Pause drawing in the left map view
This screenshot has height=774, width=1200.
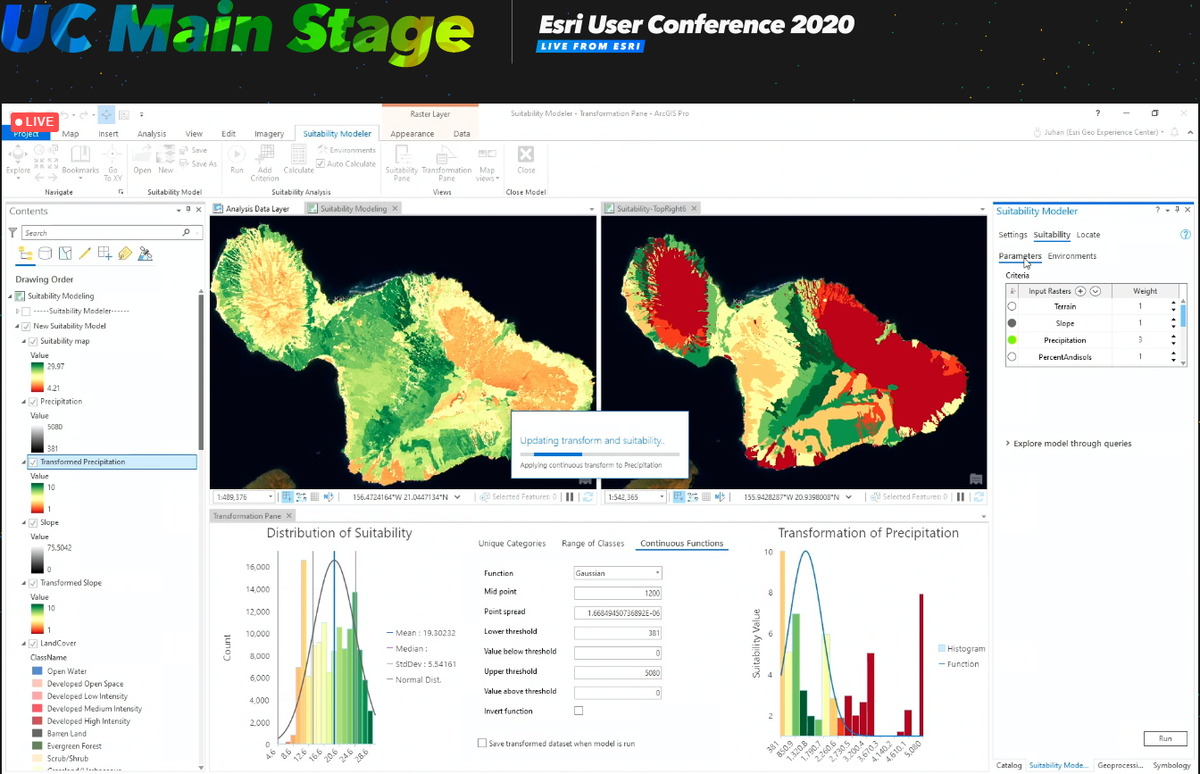click(568, 497)
